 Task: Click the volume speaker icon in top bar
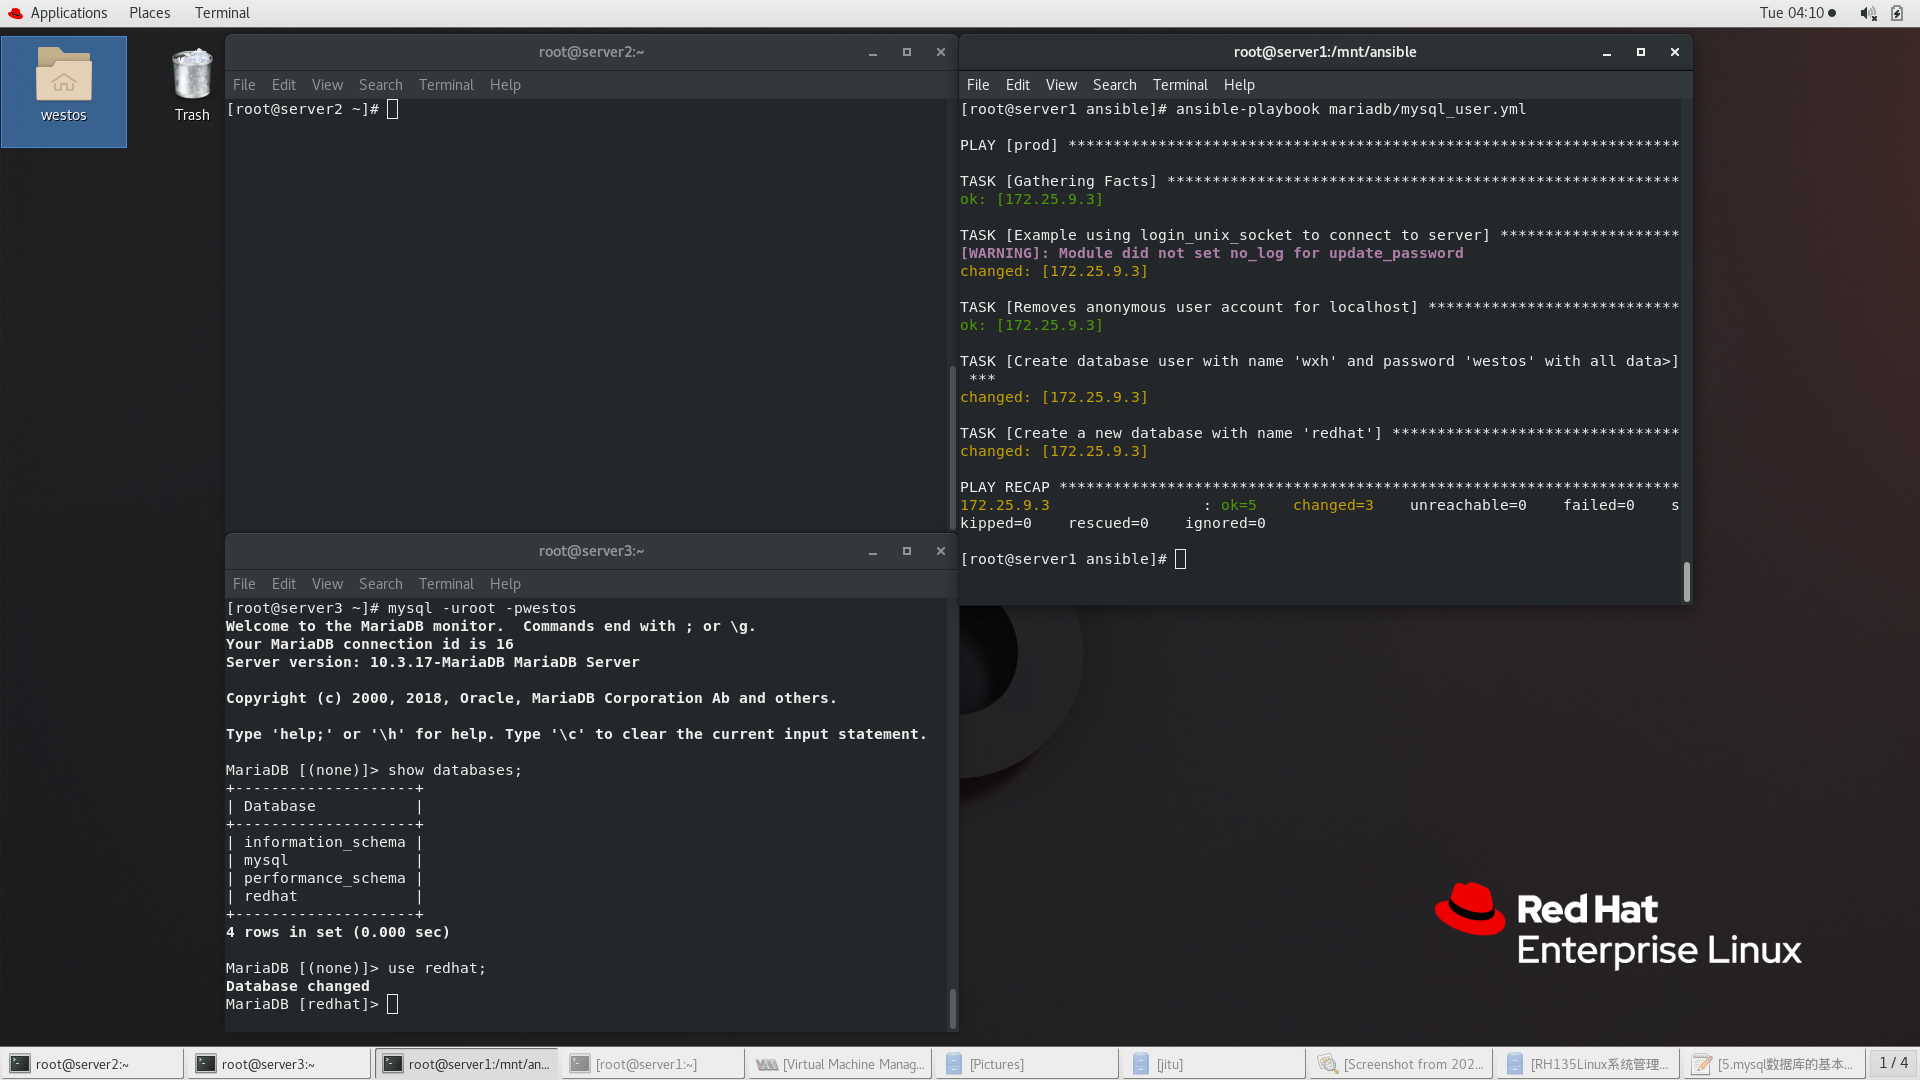1867,13
